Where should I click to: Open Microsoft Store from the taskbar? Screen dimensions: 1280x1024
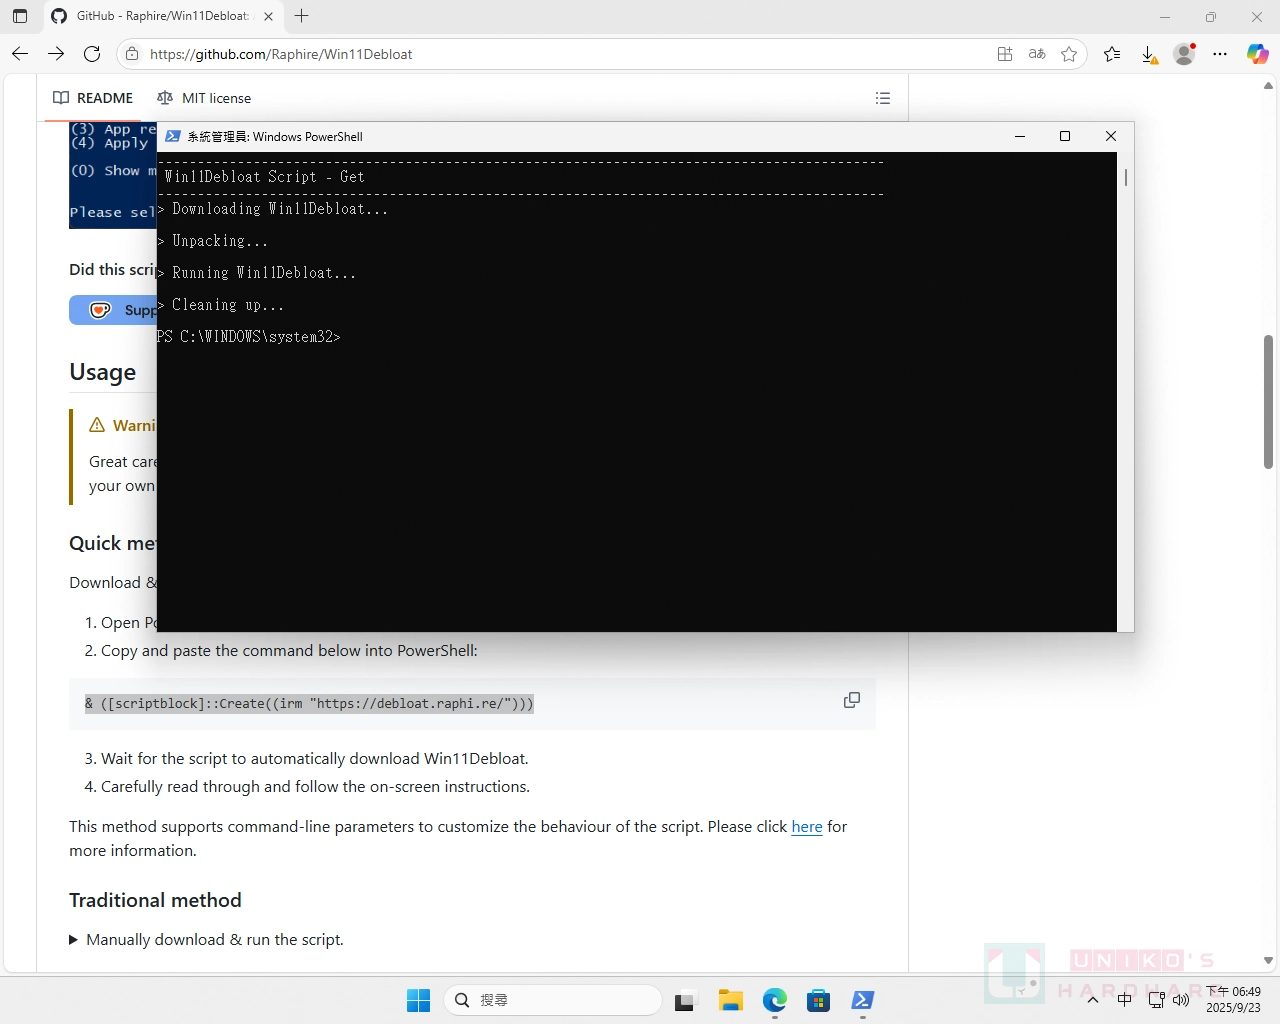(x=819, y=1000)
